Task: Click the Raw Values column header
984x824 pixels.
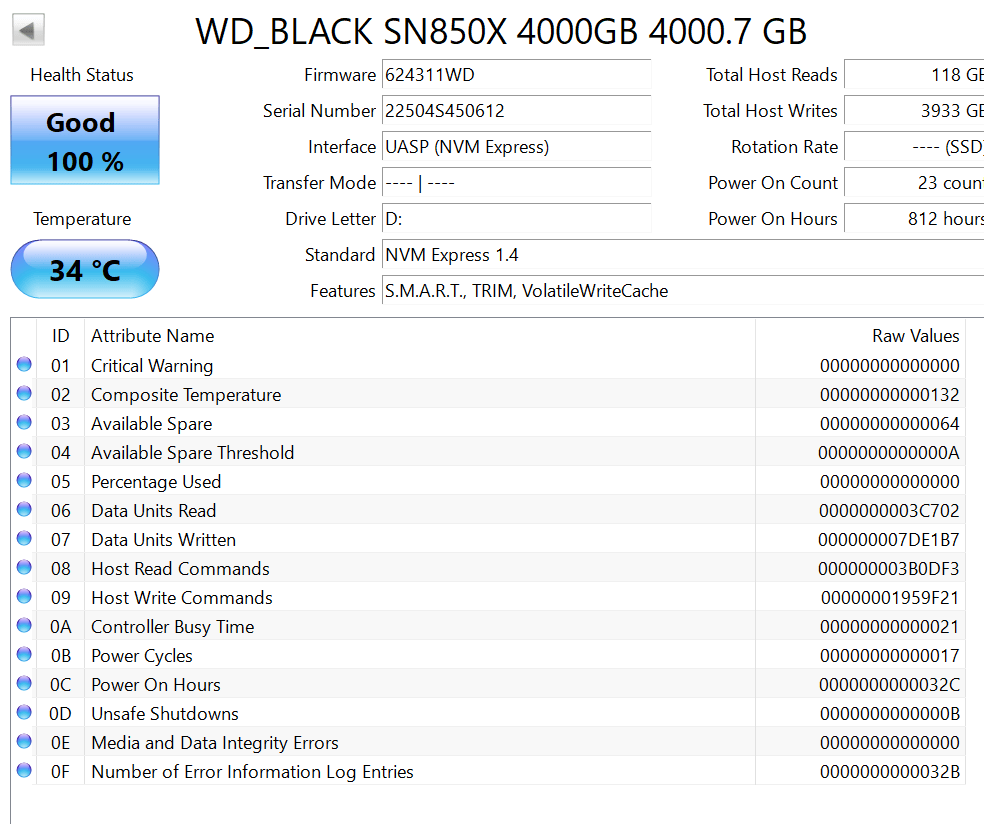Action: point(916,336)
